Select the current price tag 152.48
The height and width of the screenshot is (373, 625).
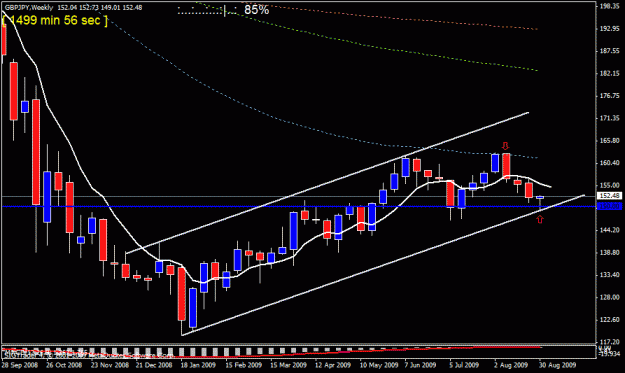(609, 196)
